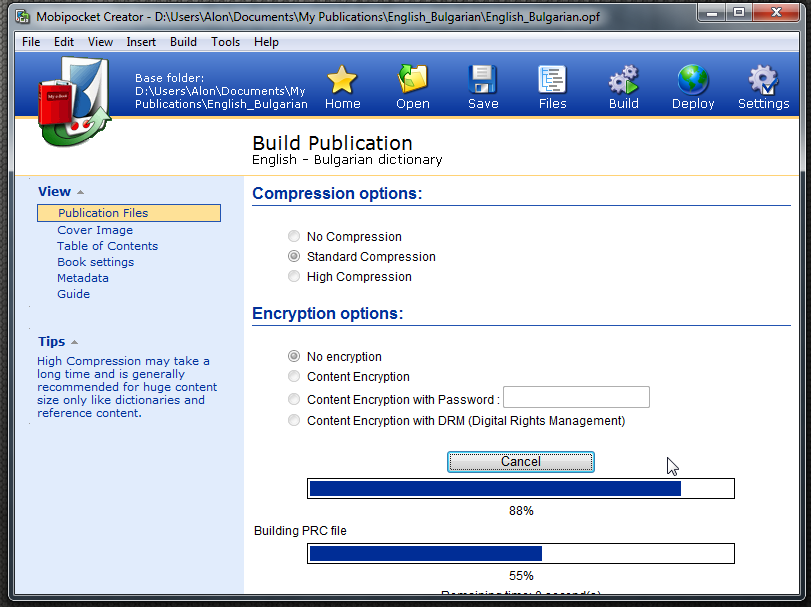The width and height of the screenshot is (811, 607).
Task: Open the File menu
Action: point(31,42)
